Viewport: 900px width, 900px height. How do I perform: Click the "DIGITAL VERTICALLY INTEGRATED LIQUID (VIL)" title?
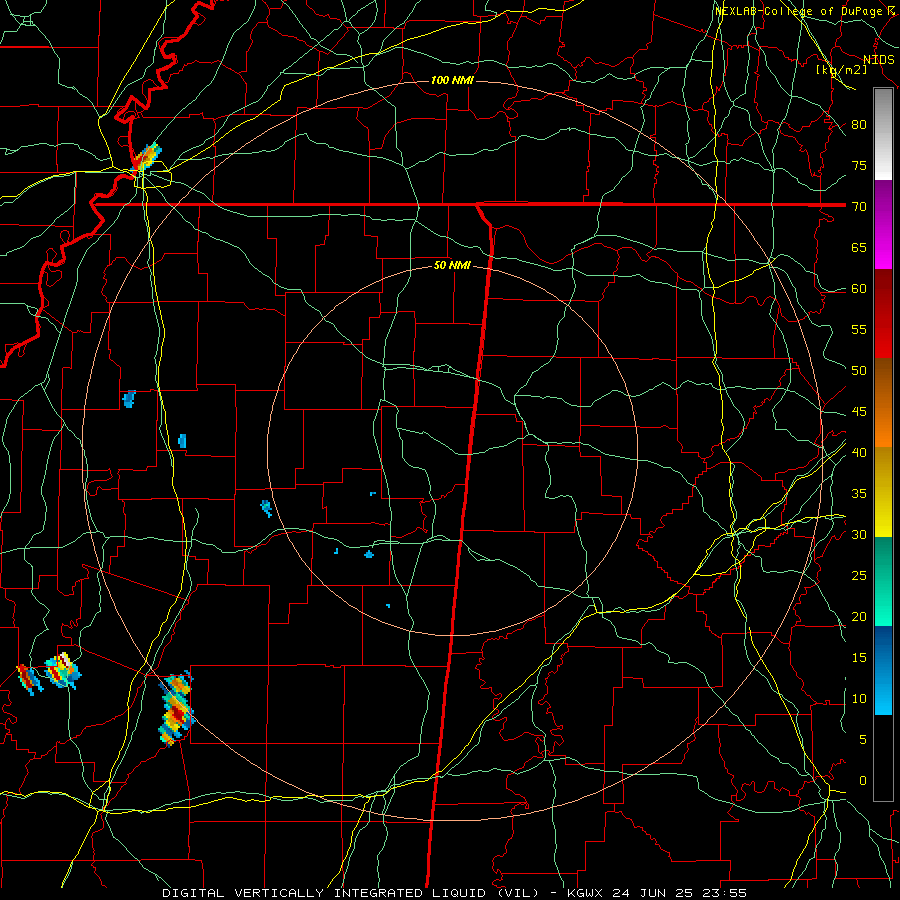click(350, 893)
